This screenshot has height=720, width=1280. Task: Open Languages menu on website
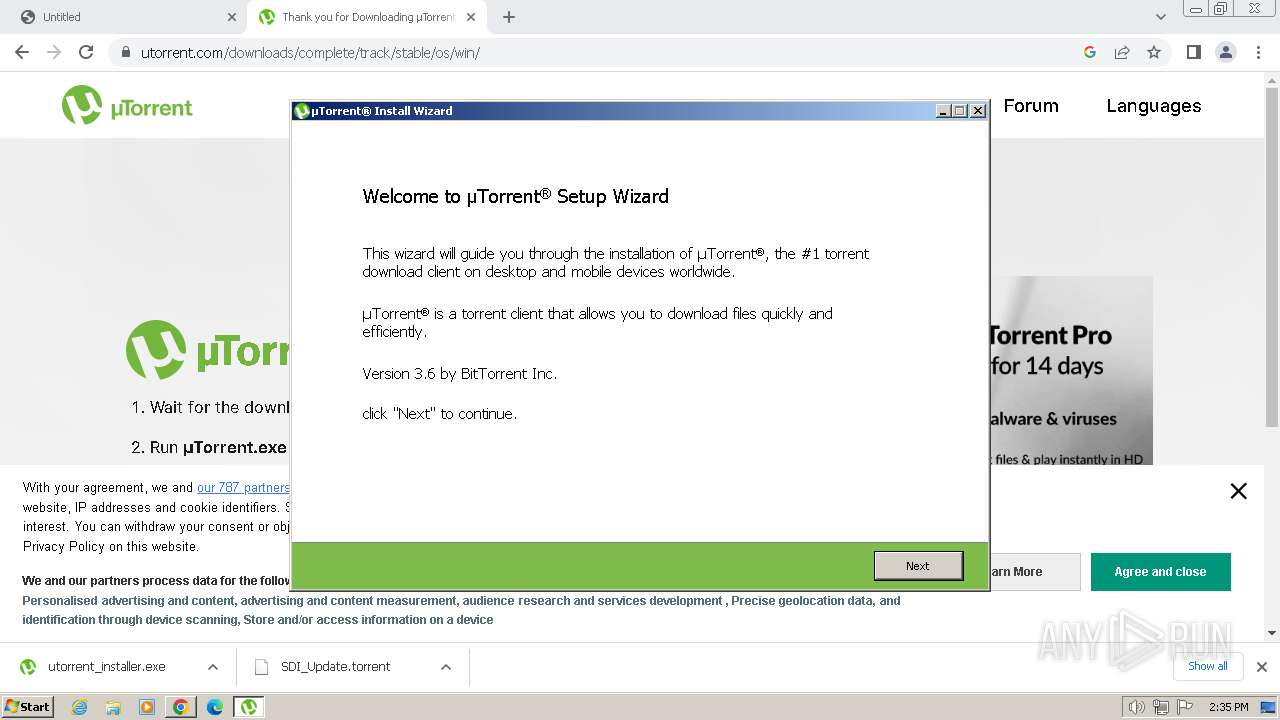click(x=1153, y=105)
